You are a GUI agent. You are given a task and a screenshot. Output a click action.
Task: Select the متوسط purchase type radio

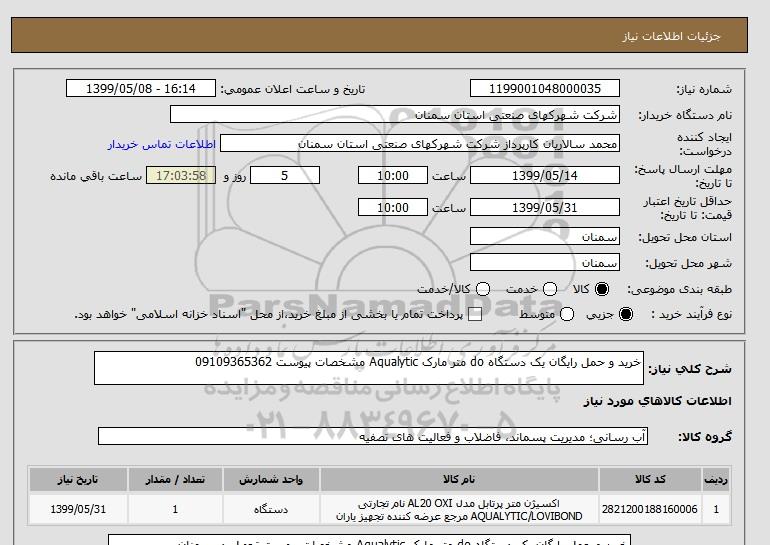567,314
